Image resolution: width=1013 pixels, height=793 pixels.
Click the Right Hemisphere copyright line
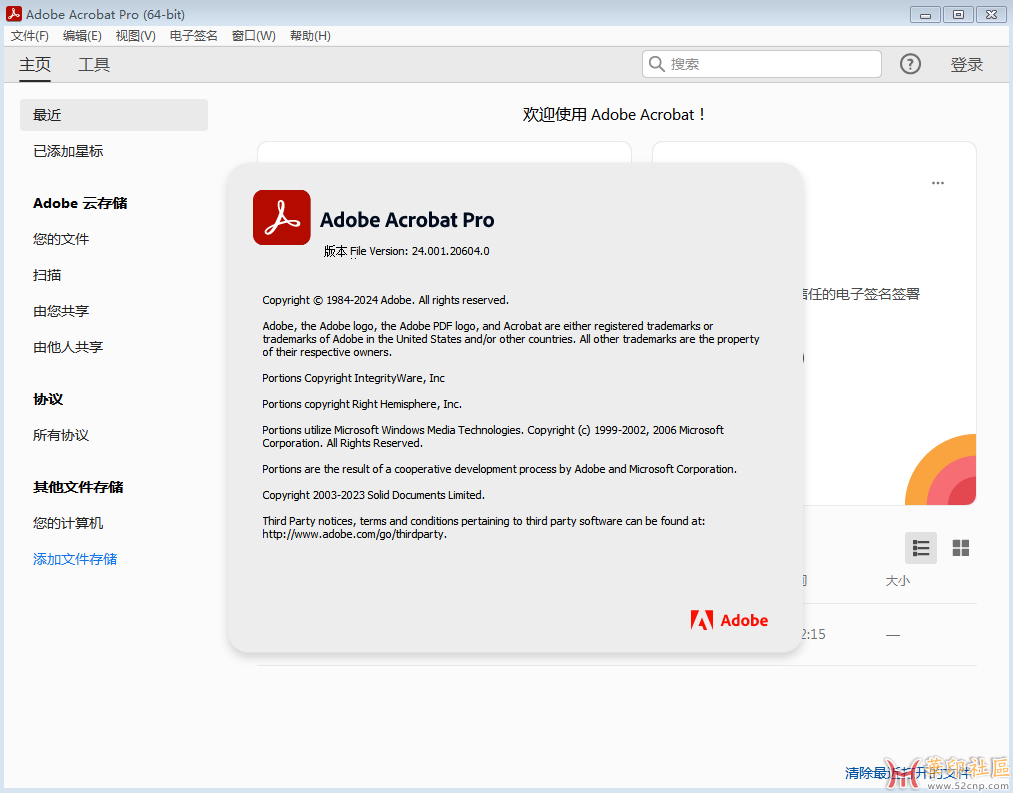[362, 404]
